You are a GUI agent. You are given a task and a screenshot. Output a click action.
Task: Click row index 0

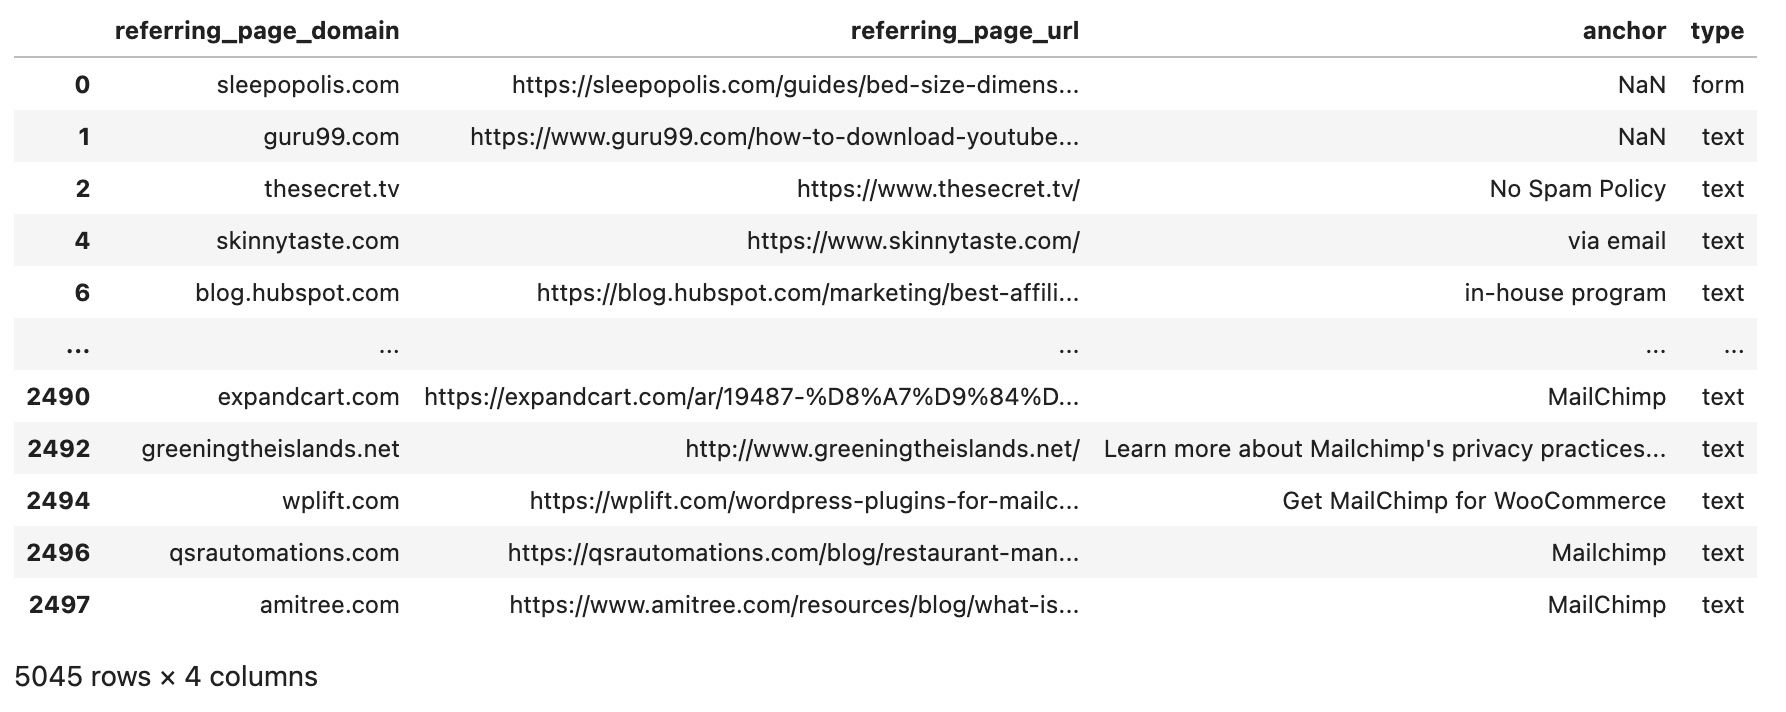82,85
